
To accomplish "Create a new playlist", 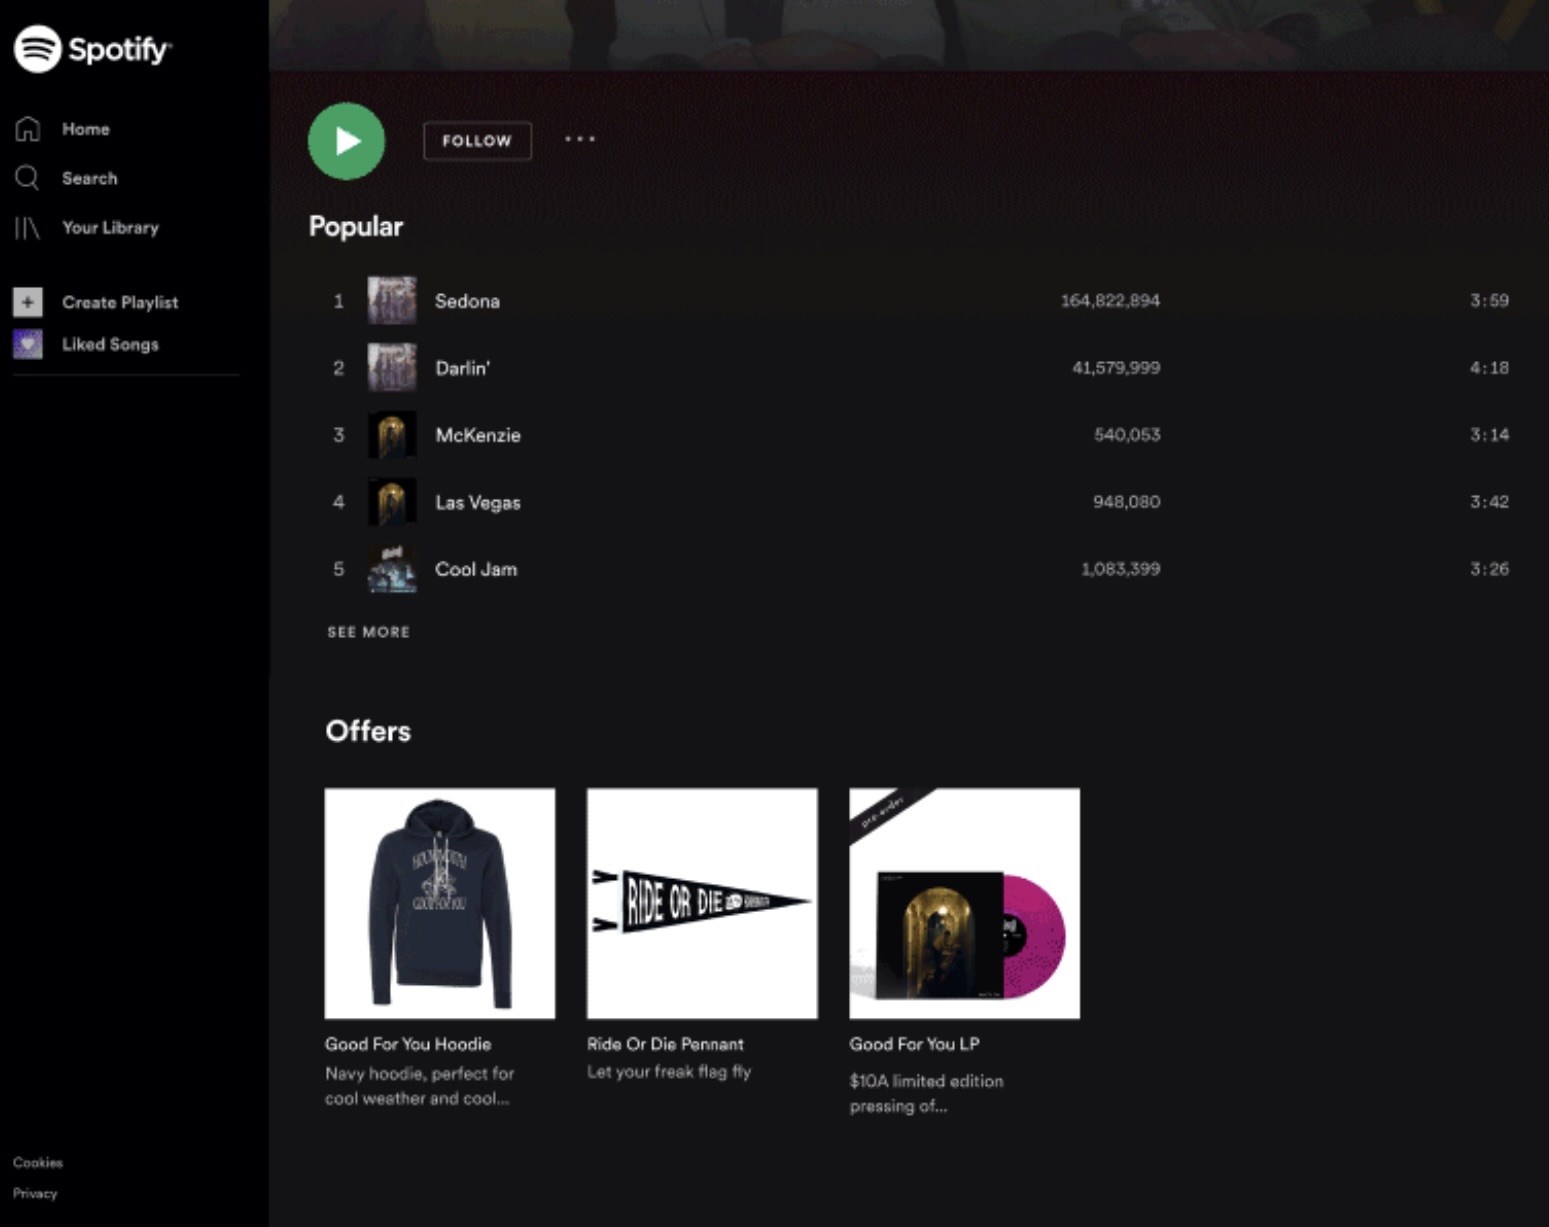I will (120, 302).
